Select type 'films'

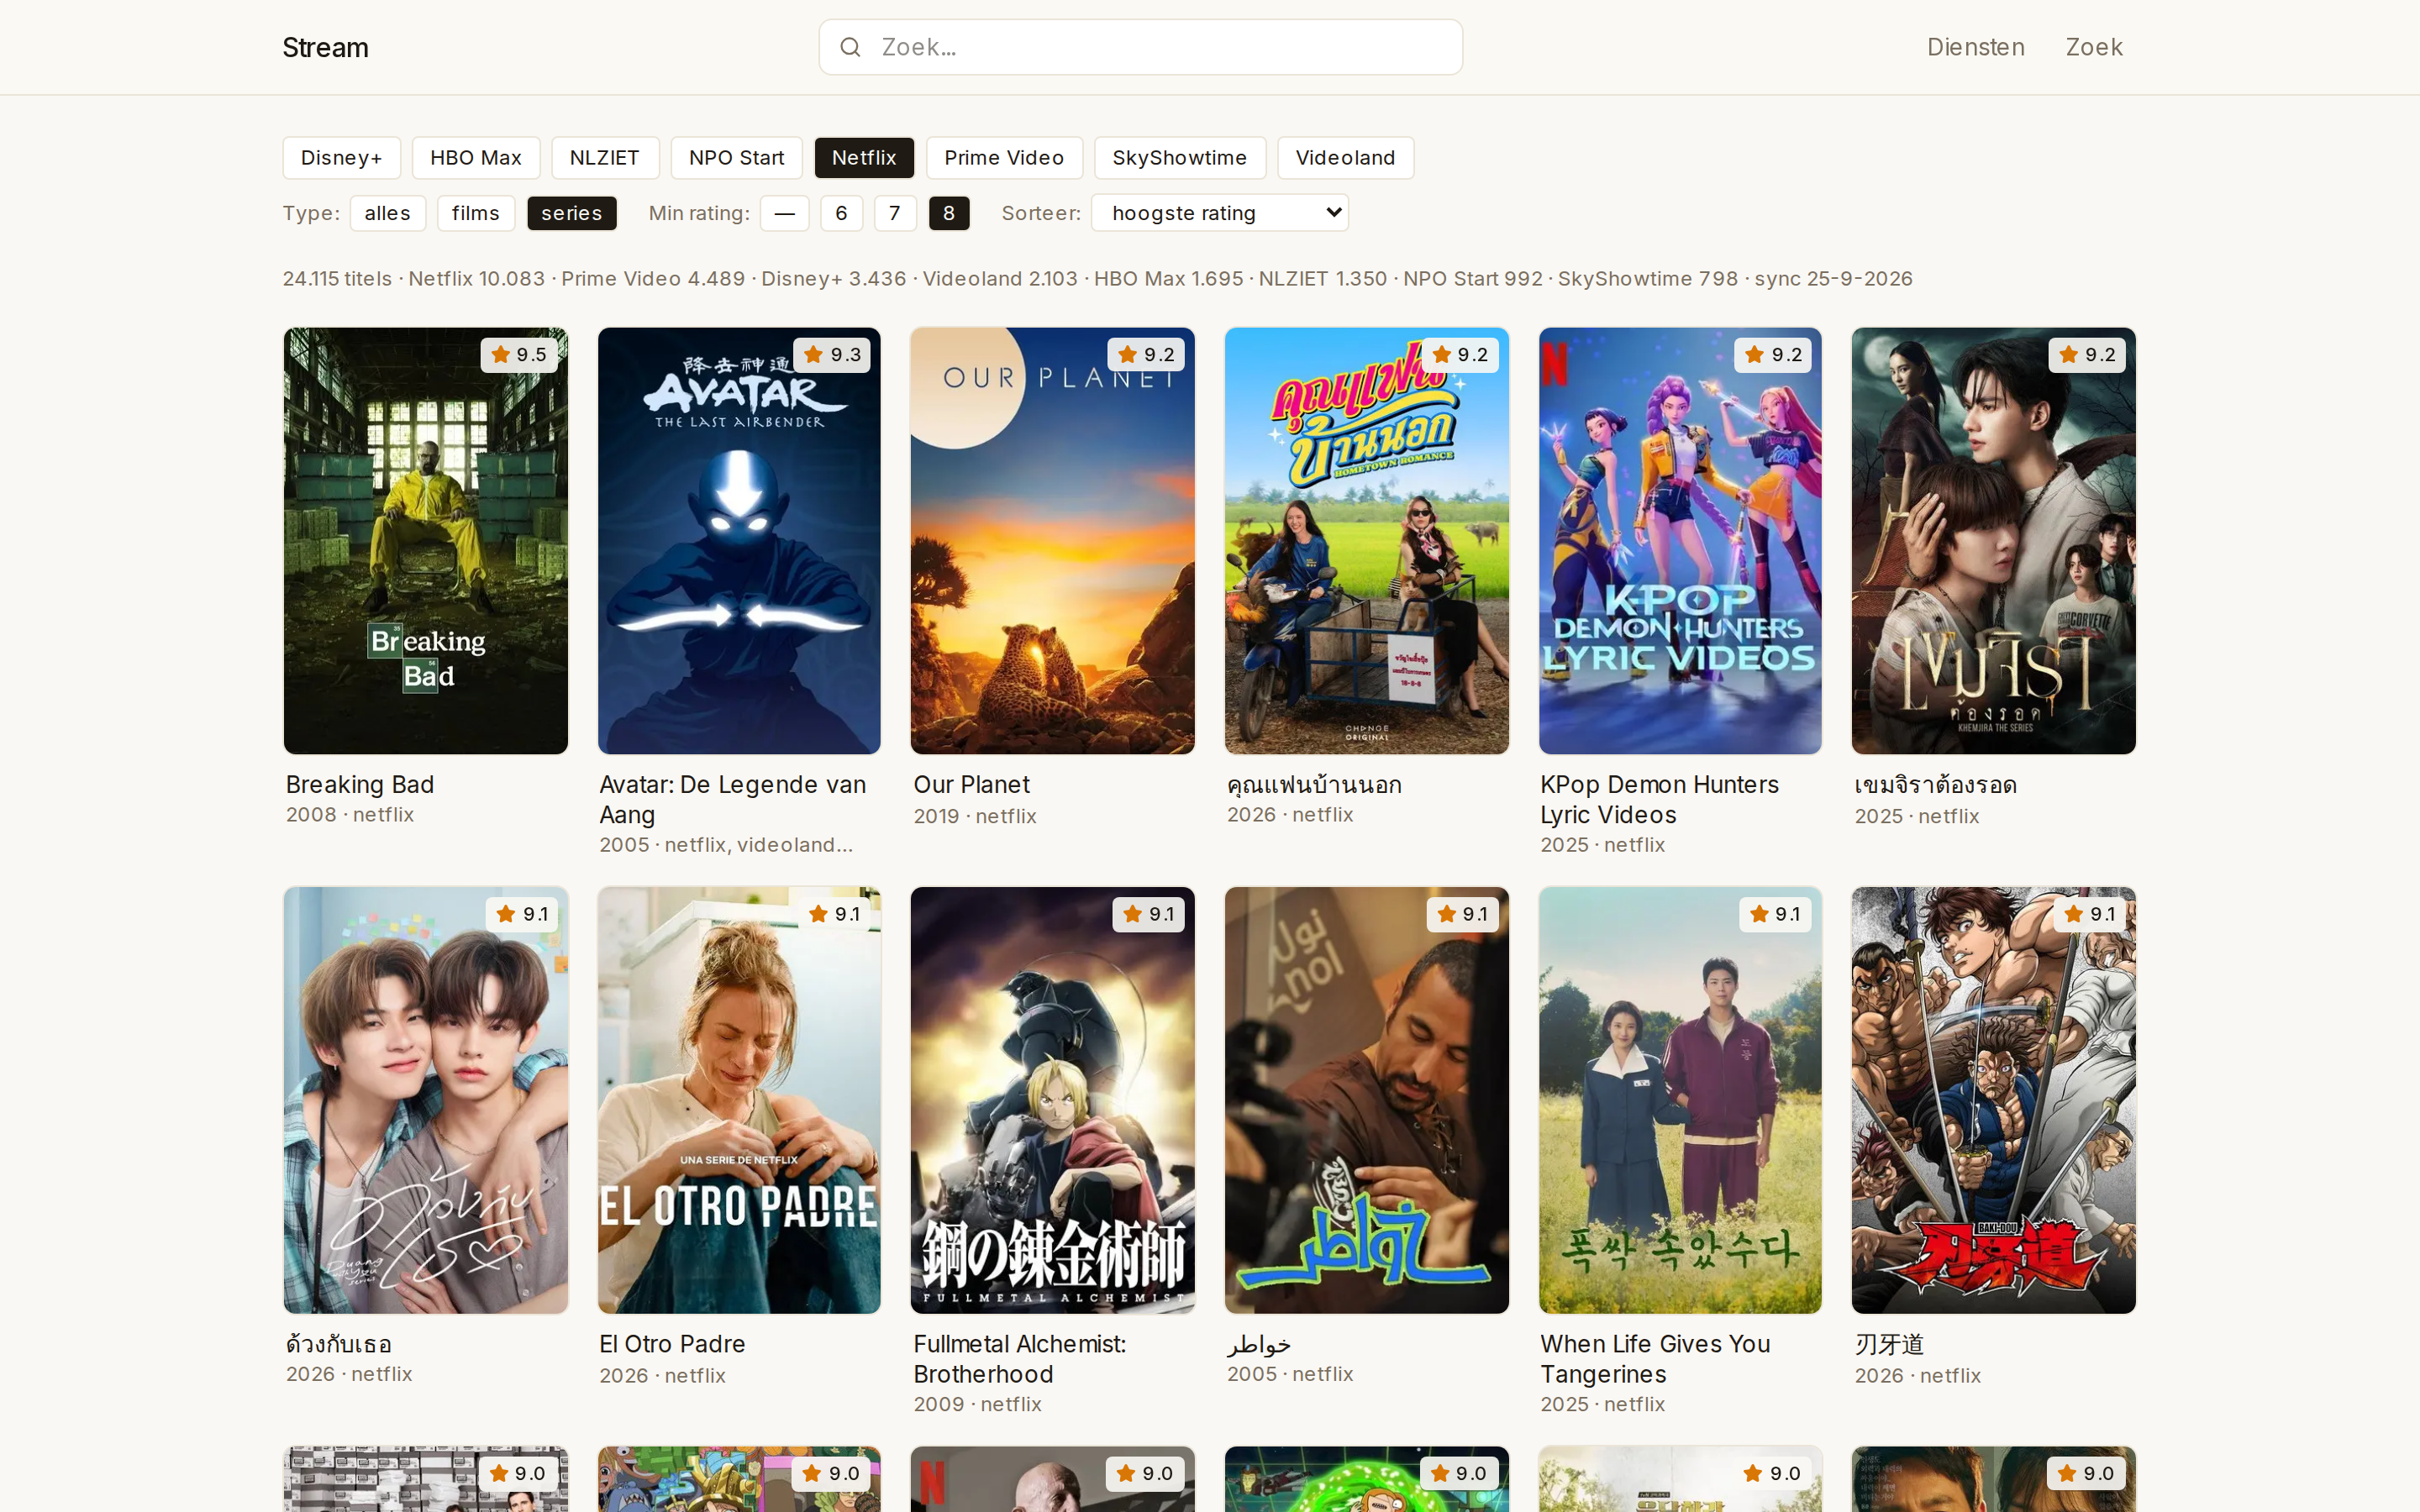[476, 213]
